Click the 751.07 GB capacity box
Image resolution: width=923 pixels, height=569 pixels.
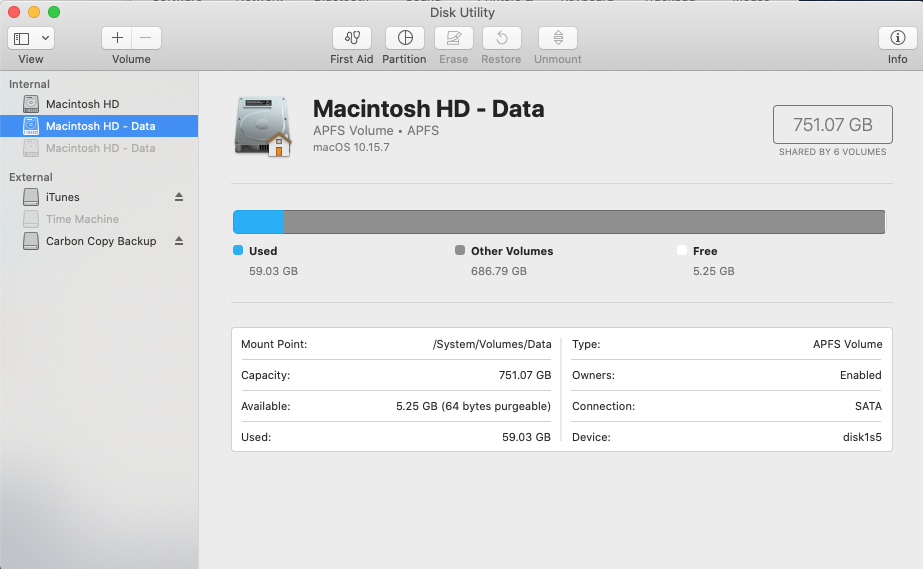pyautogui.click(x=832, y=125)
